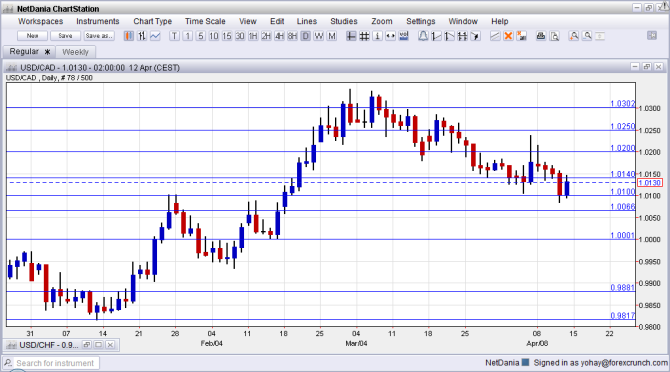Click the New workspace button
Screen dimensions: 670x372
coord(32,36)
